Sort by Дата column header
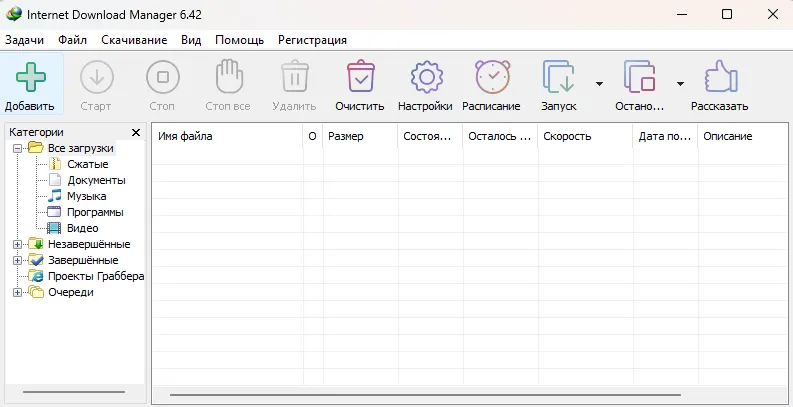 (x=665, y=136)
